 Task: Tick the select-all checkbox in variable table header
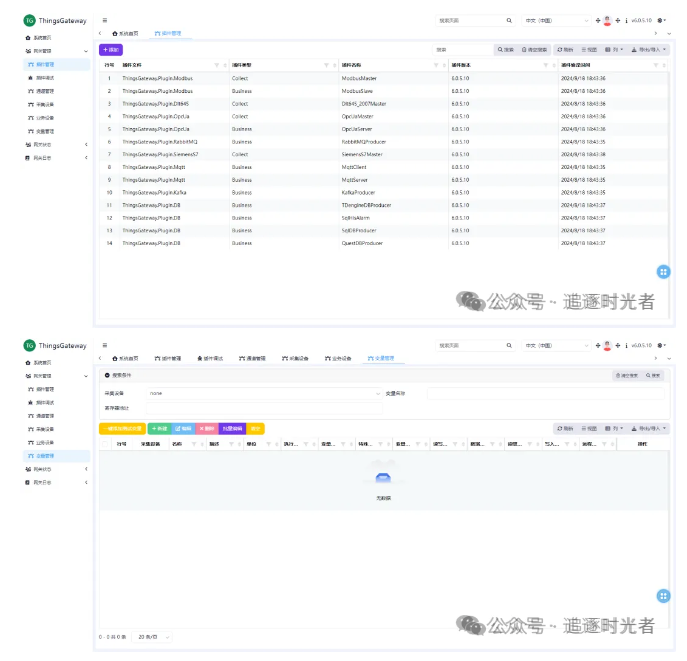click(x=105, y=444)
